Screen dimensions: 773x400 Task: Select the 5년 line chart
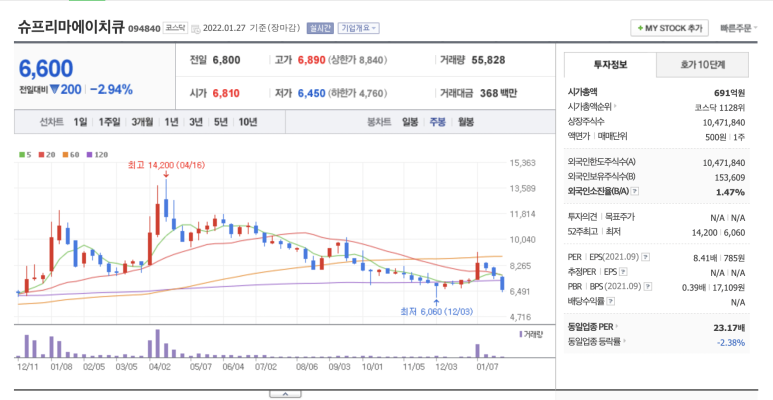coord(220,122)
